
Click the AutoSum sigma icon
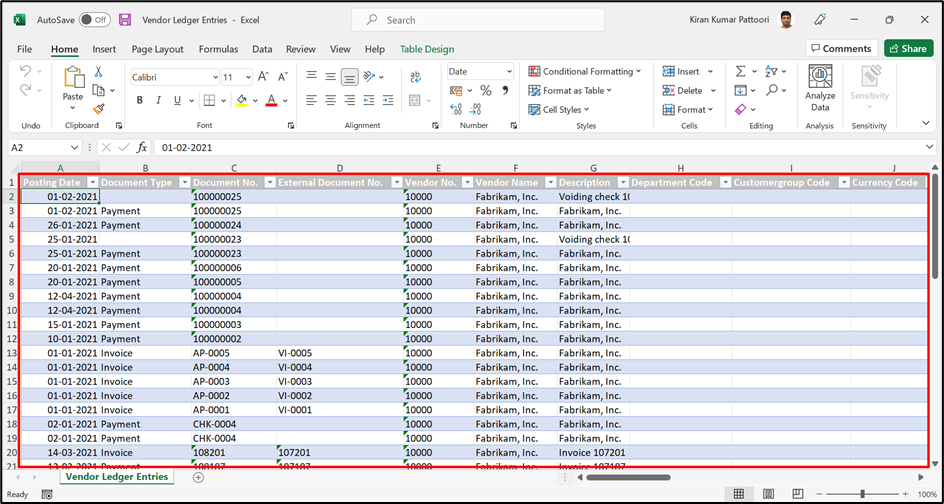[x=741, y=72]
